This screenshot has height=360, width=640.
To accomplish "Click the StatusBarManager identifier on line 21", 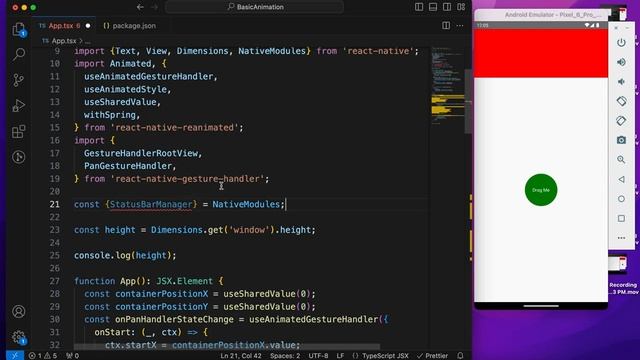I will [x=151, y=204].
